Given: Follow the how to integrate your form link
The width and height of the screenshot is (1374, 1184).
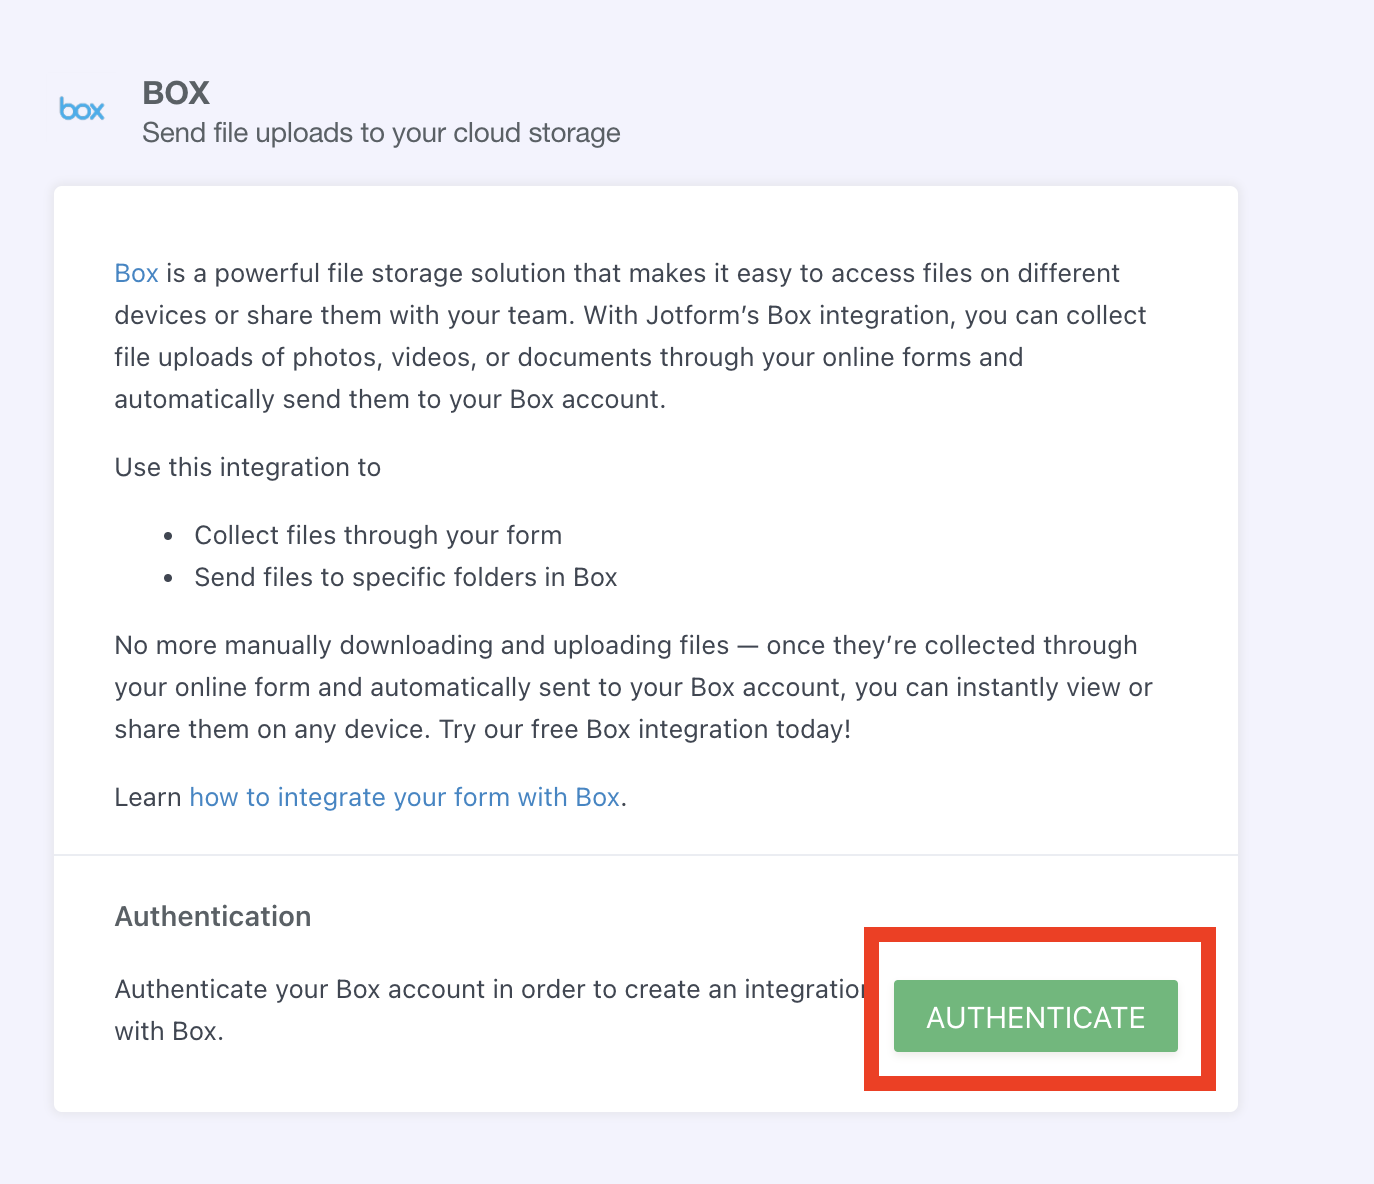Looking at the screenshot, I should pyautogui.click(x=404, y=797).
